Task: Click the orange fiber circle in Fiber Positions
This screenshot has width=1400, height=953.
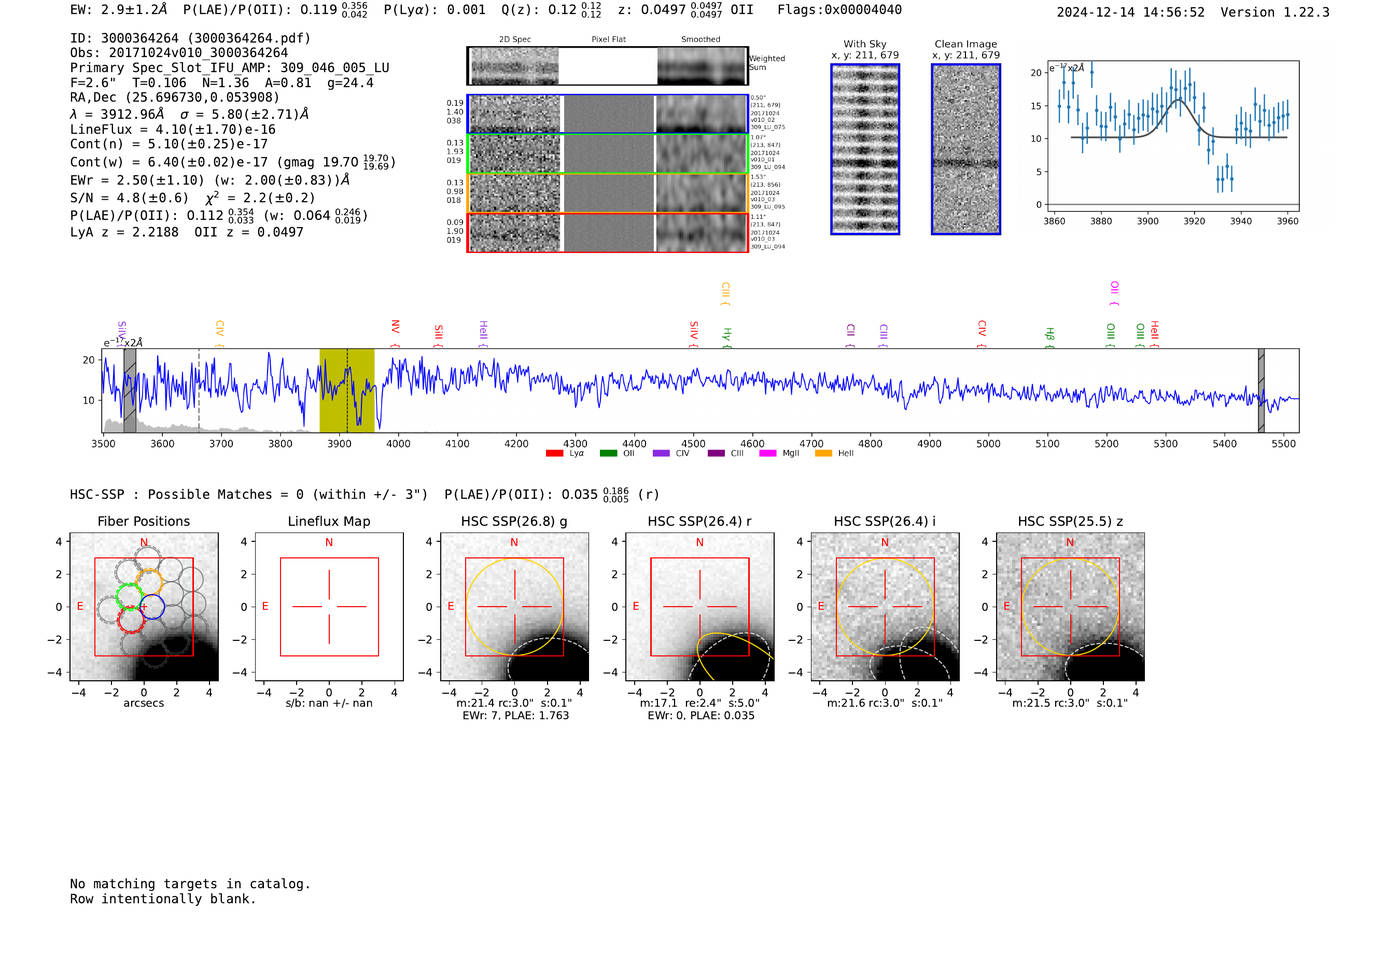Action: (148, 580)
